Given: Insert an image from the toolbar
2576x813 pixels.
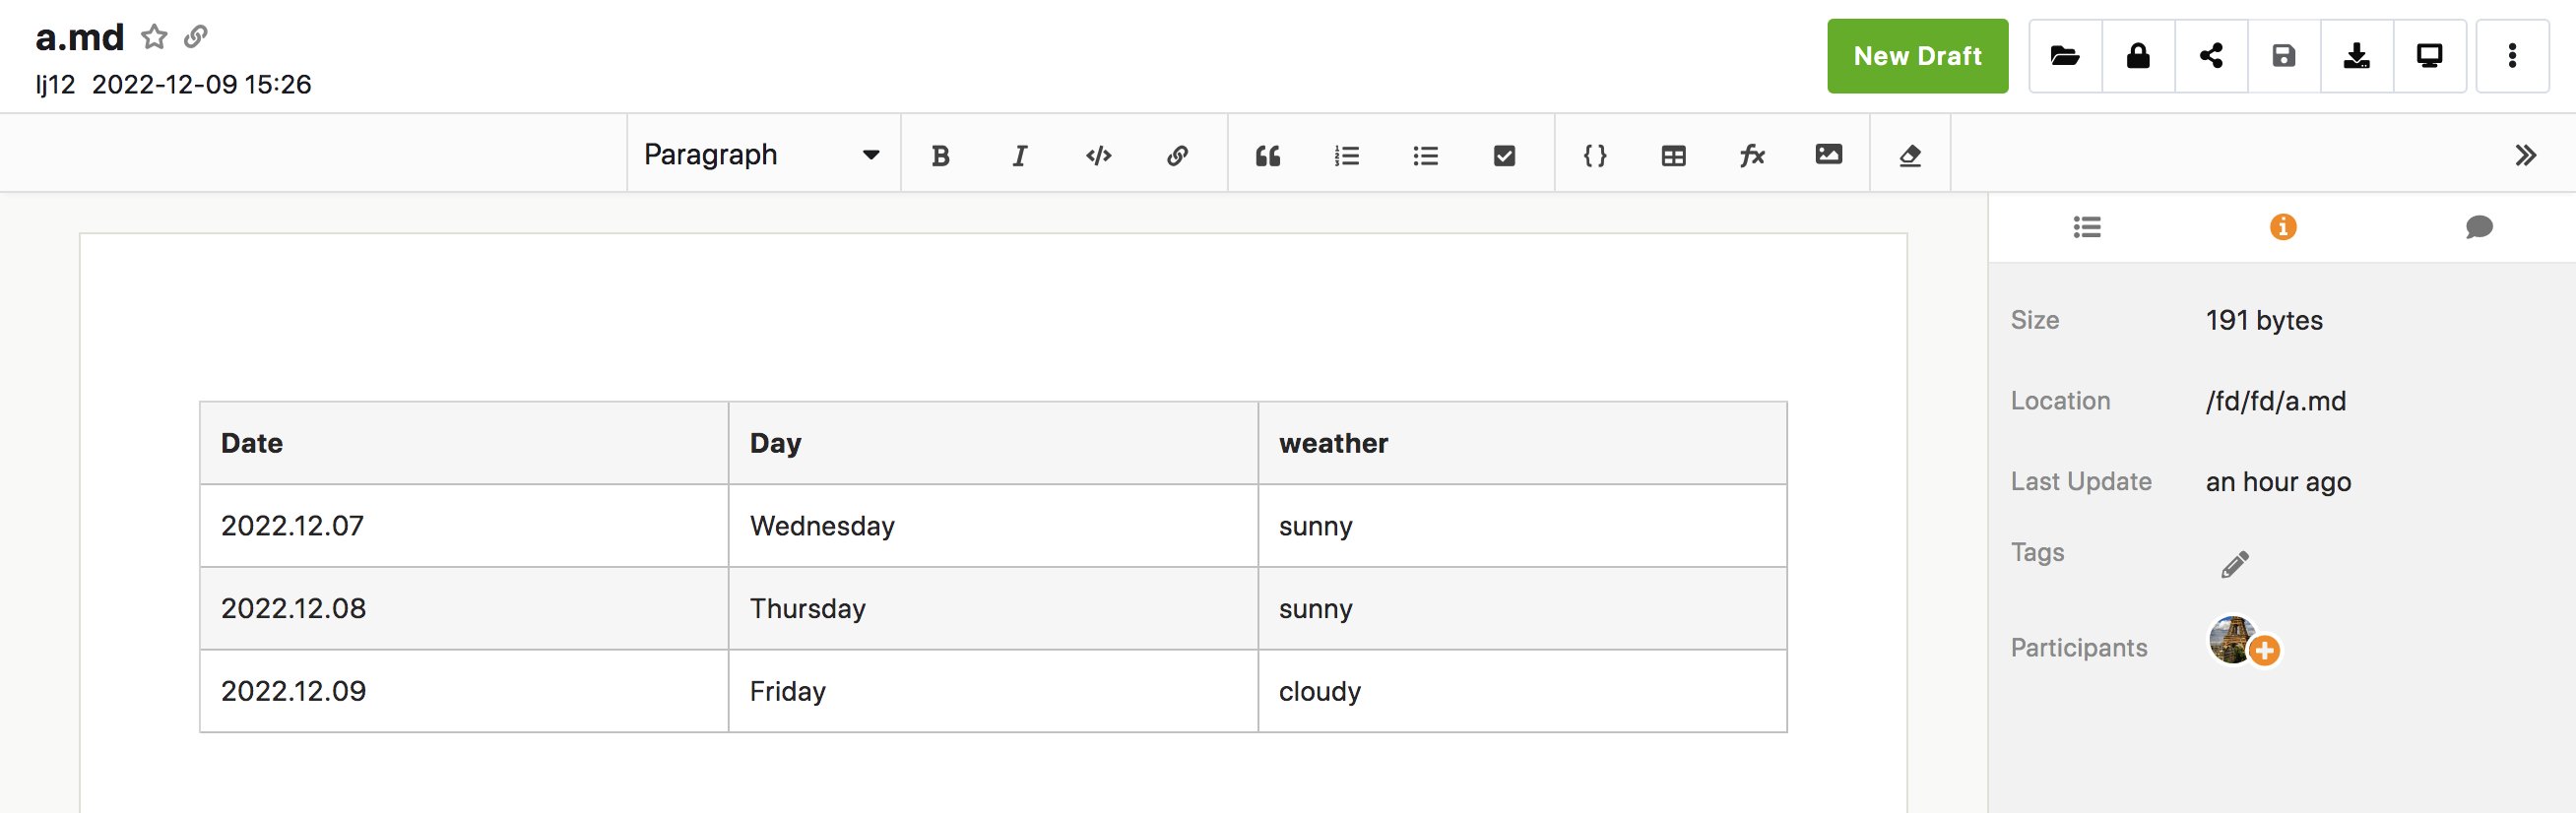Looking at the screenshot, I should click(1829, 154).
